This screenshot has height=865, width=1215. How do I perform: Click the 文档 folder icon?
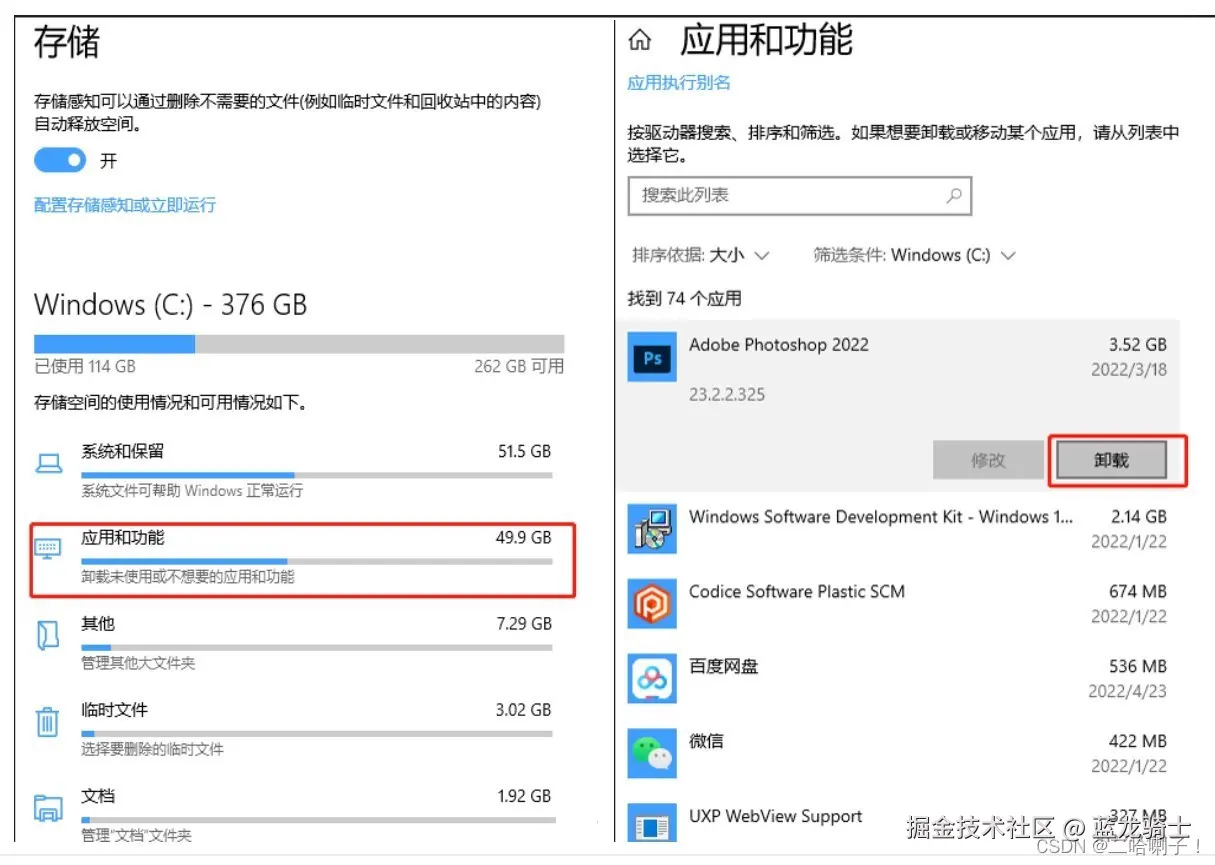48,807
